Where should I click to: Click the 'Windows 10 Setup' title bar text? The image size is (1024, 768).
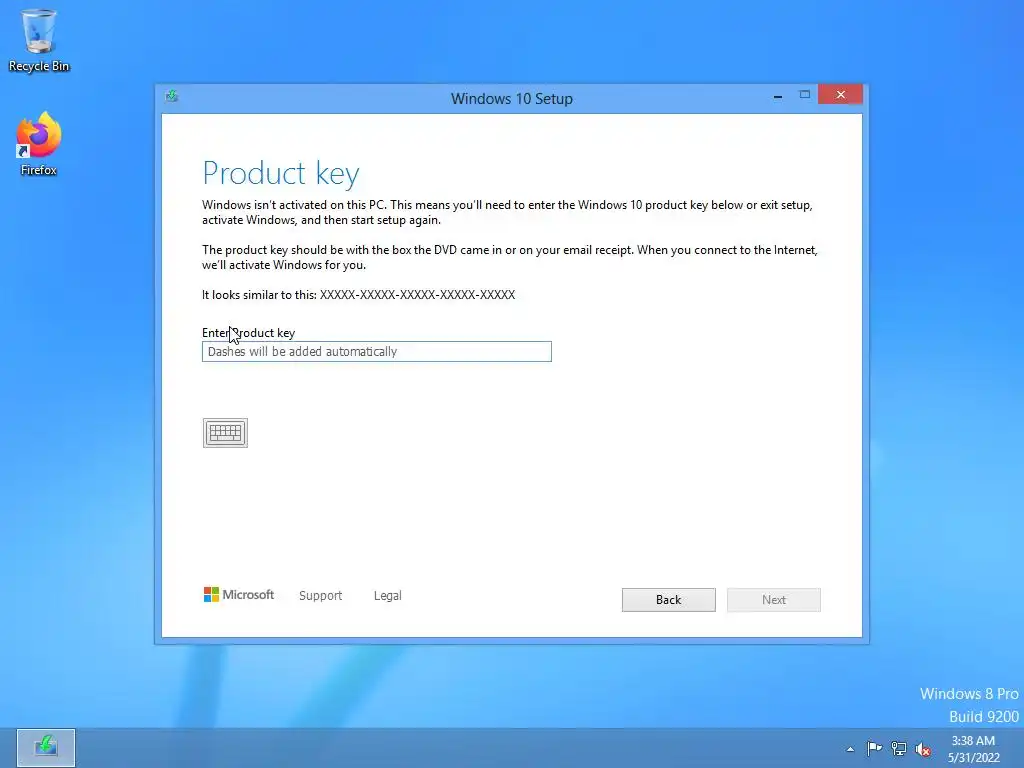pos(511,99)
